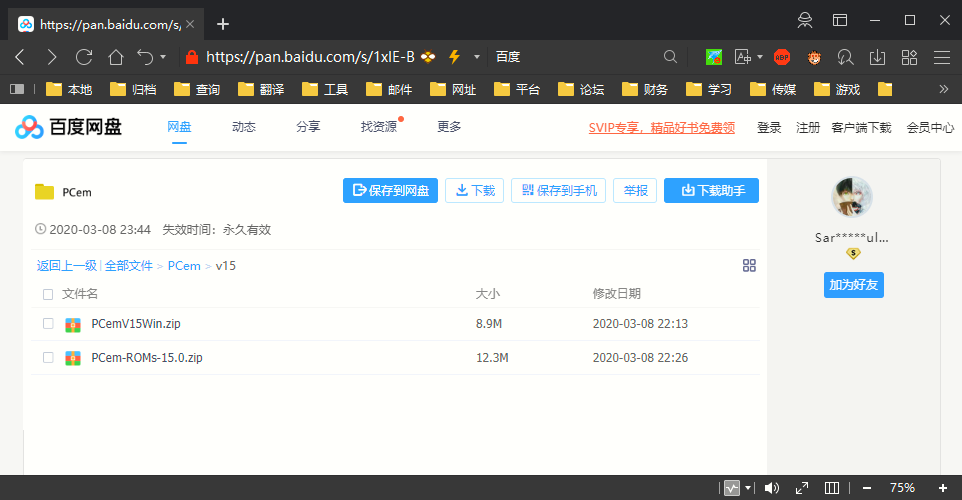Click the 下载 button
Viewport: 962px width, 500px height.
click(474, 191)
